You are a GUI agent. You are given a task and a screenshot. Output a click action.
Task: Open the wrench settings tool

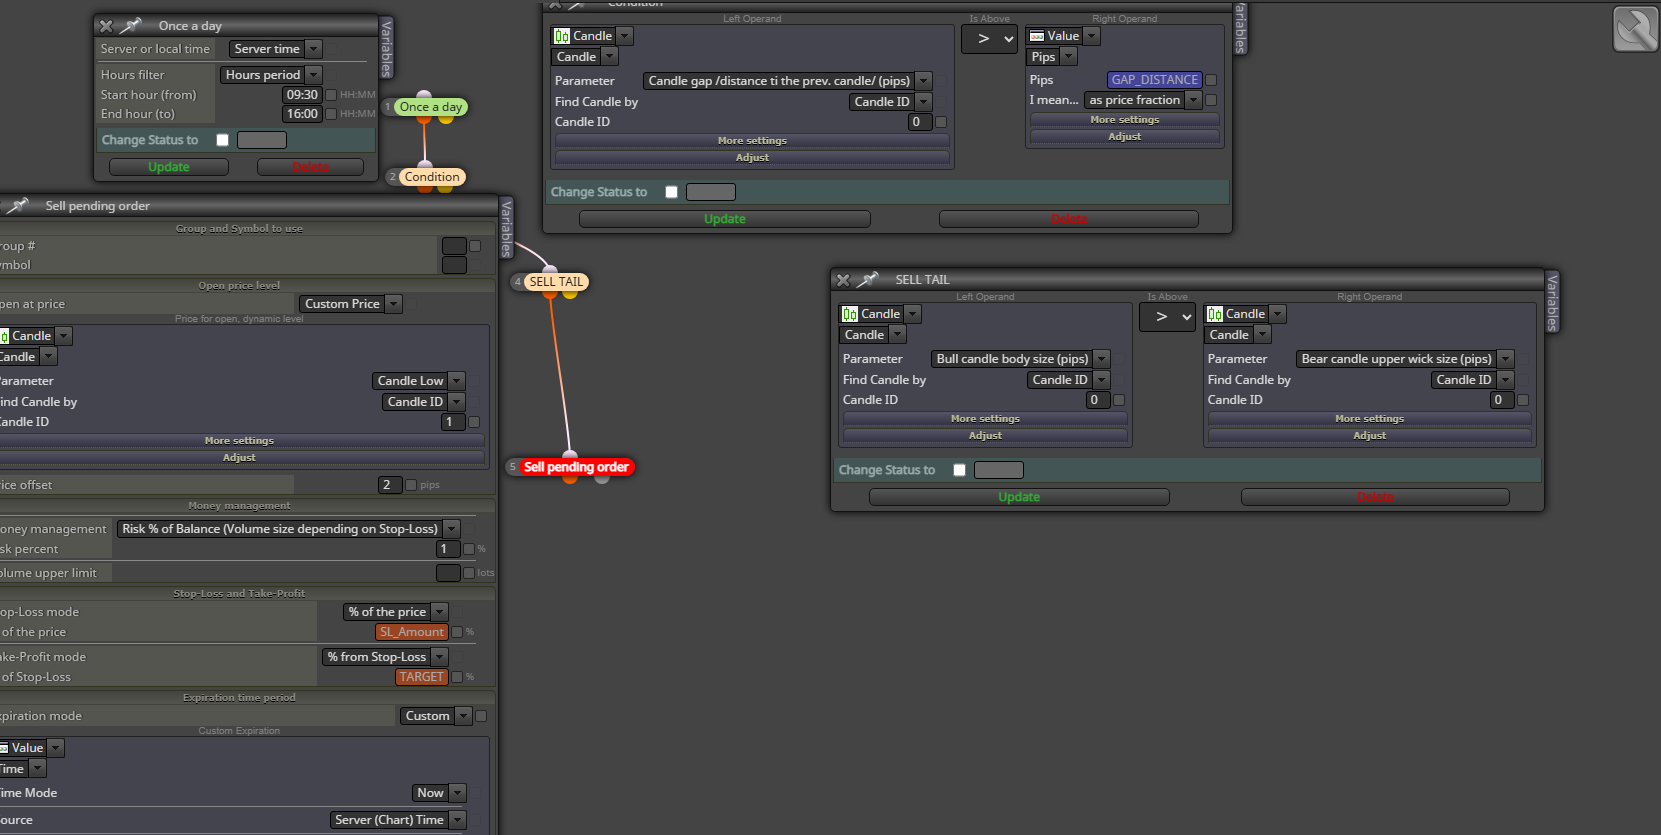click(x=1636, y=28)
